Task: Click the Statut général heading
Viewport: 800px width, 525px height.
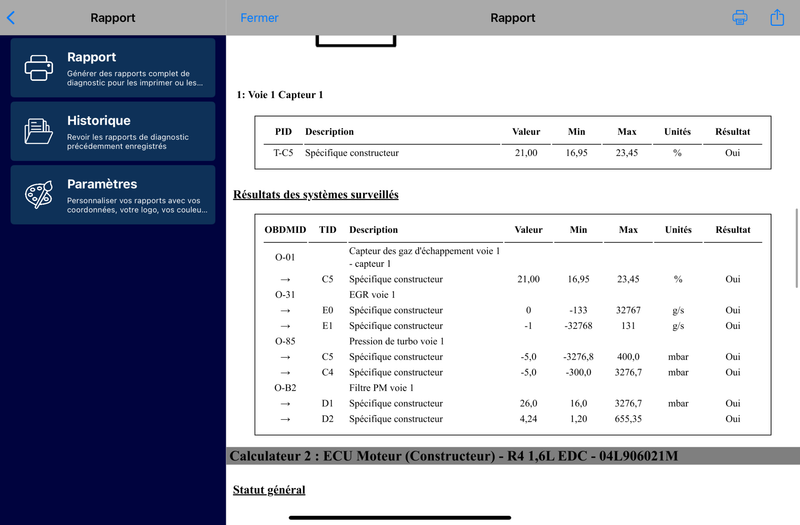Action: click(x=269, y=490)
